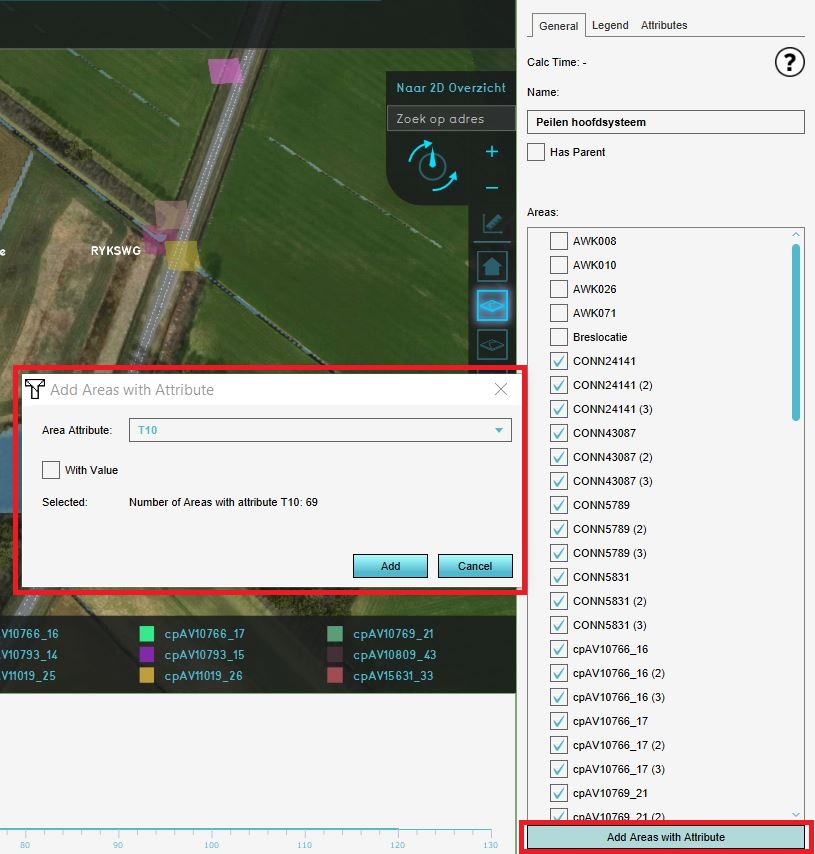Toggle the Has Parent checkbox
Image resolution: width=815 pixels, height=854 pixels.
point(536,152)
